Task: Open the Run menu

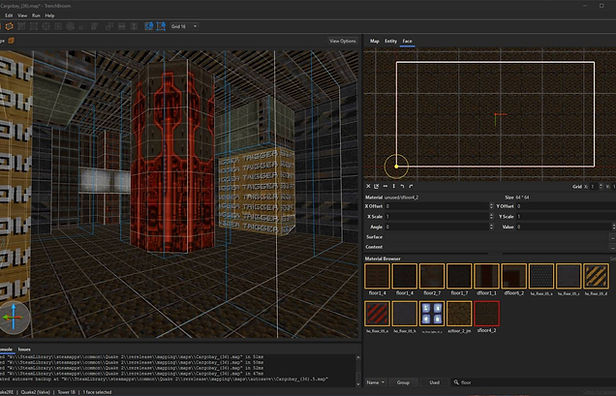Action: point(36,16)
